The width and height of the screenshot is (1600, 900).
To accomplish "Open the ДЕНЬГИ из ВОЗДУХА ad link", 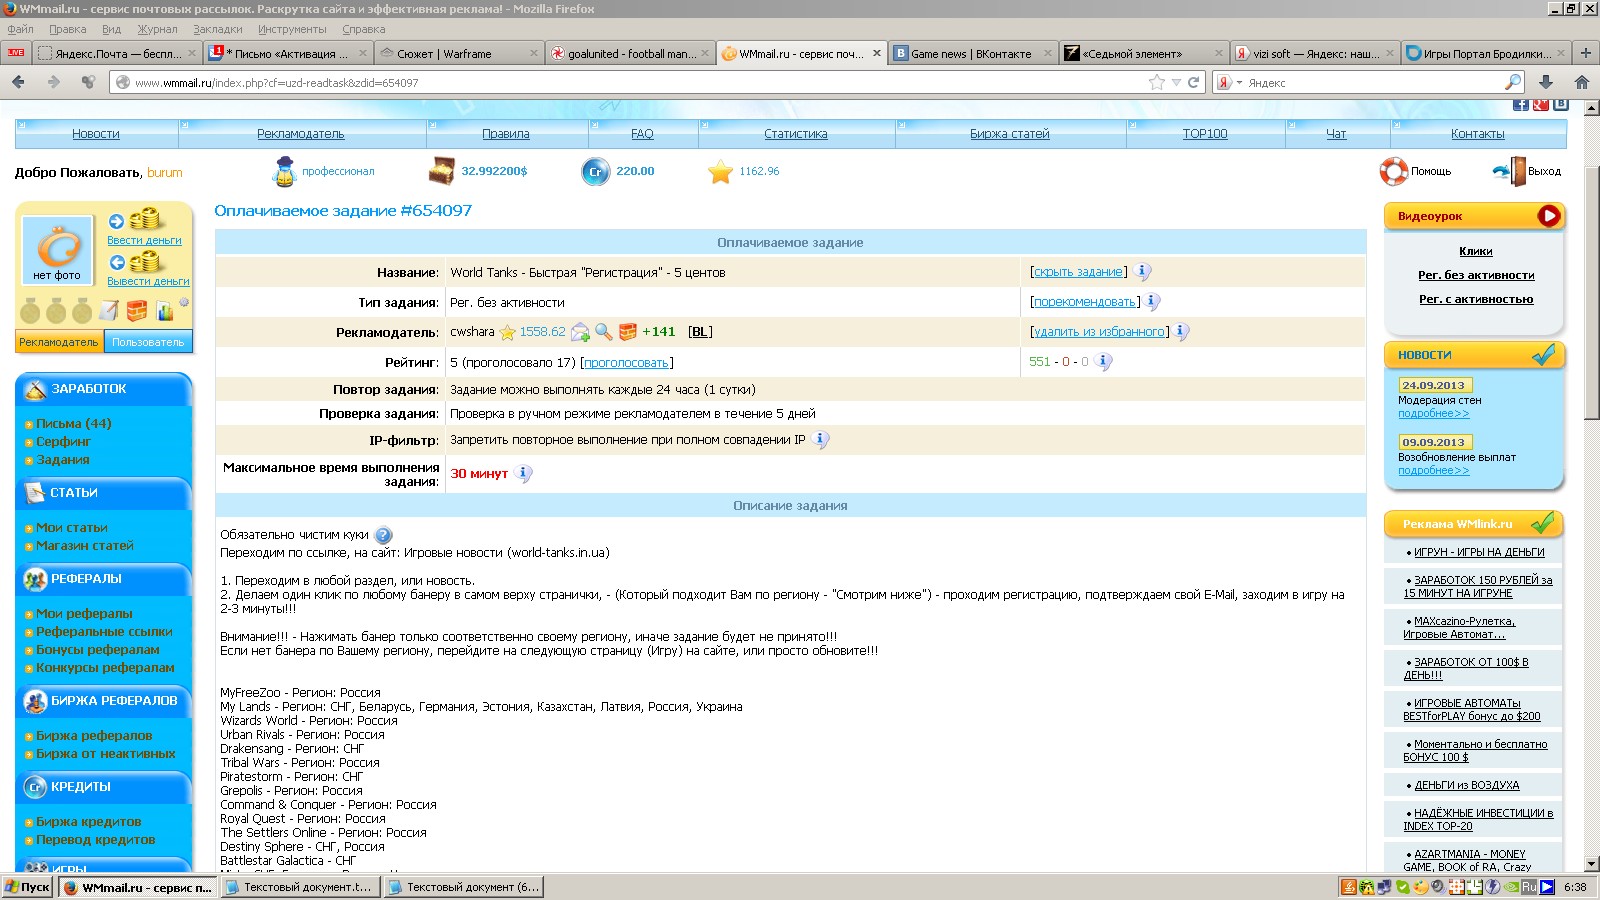I will [1466, 785].
